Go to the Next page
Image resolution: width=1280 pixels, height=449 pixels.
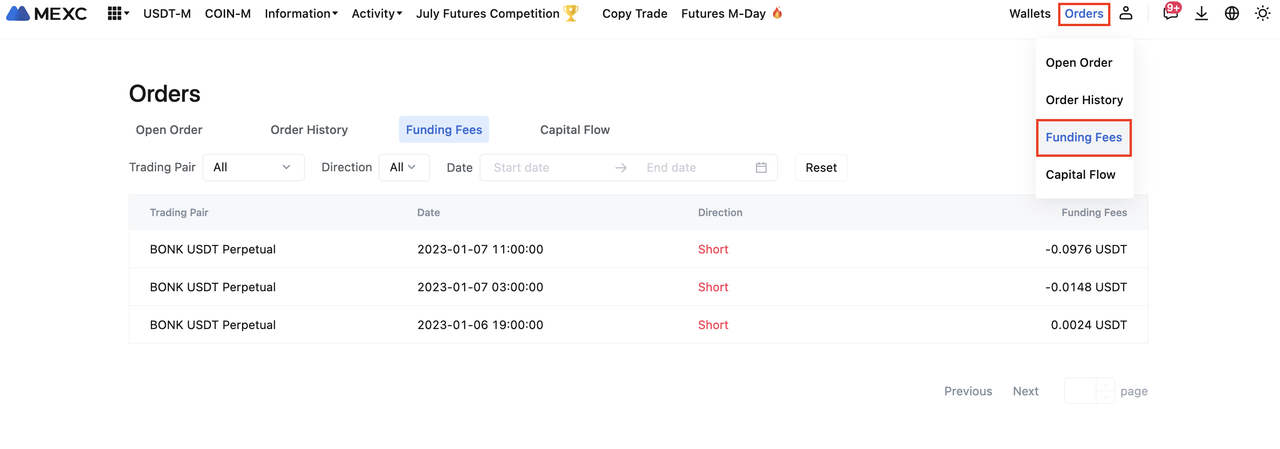(x=1025, y=391)
